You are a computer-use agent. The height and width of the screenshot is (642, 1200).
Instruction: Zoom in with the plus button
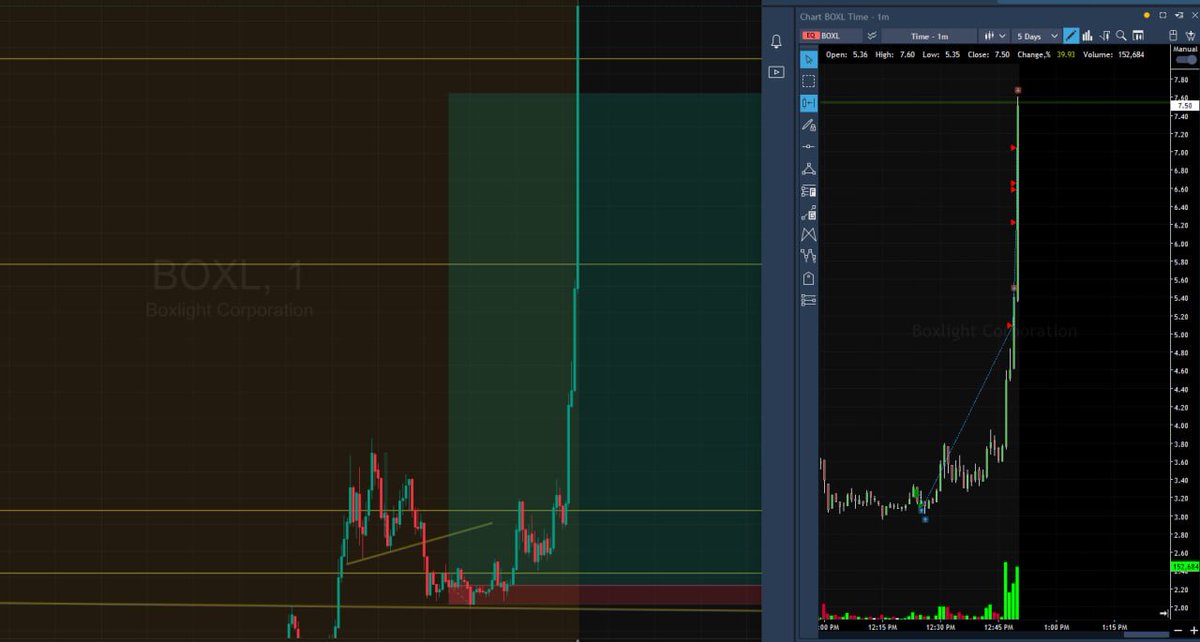[x=1194, y=631]
